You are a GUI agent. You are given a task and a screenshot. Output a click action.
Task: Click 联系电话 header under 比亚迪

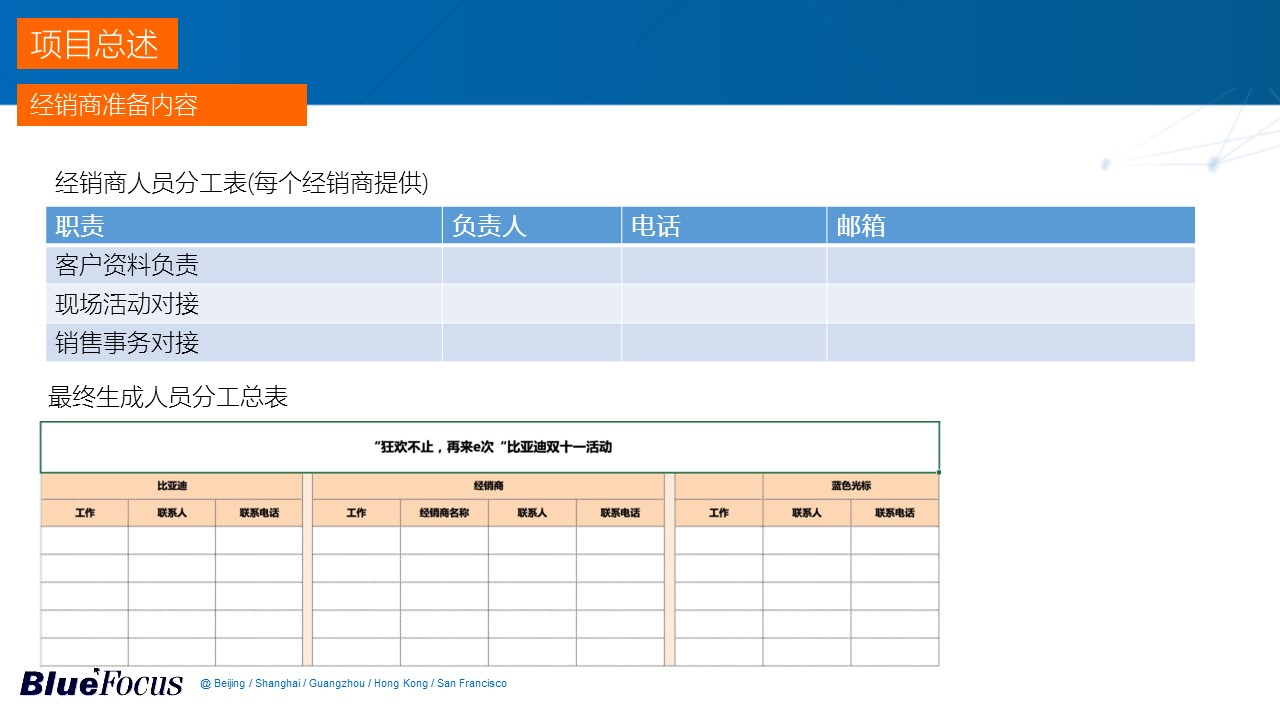259,513
